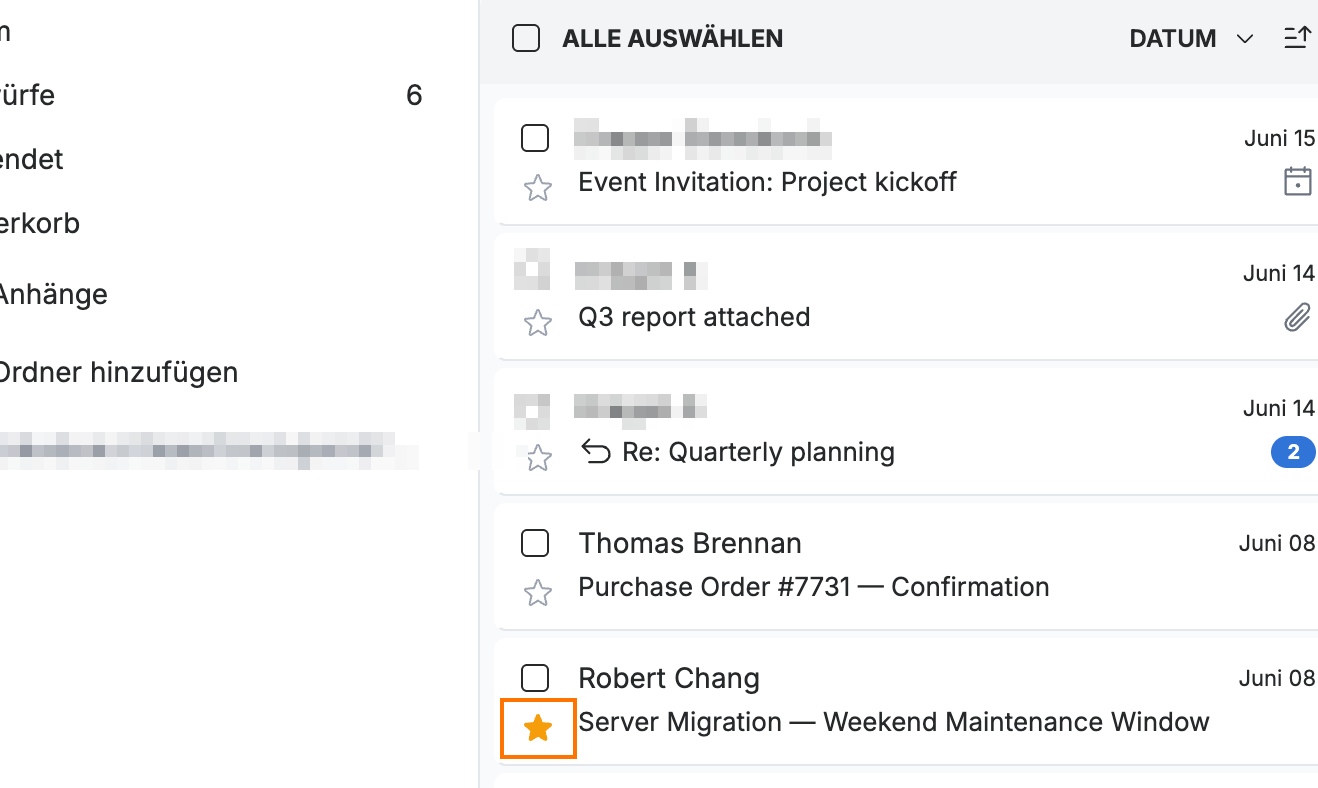The height and width of the screenshot is (788, 1318).
Task: Tick the checkbox on the Project kickoff email
Action: coord(535,138)
